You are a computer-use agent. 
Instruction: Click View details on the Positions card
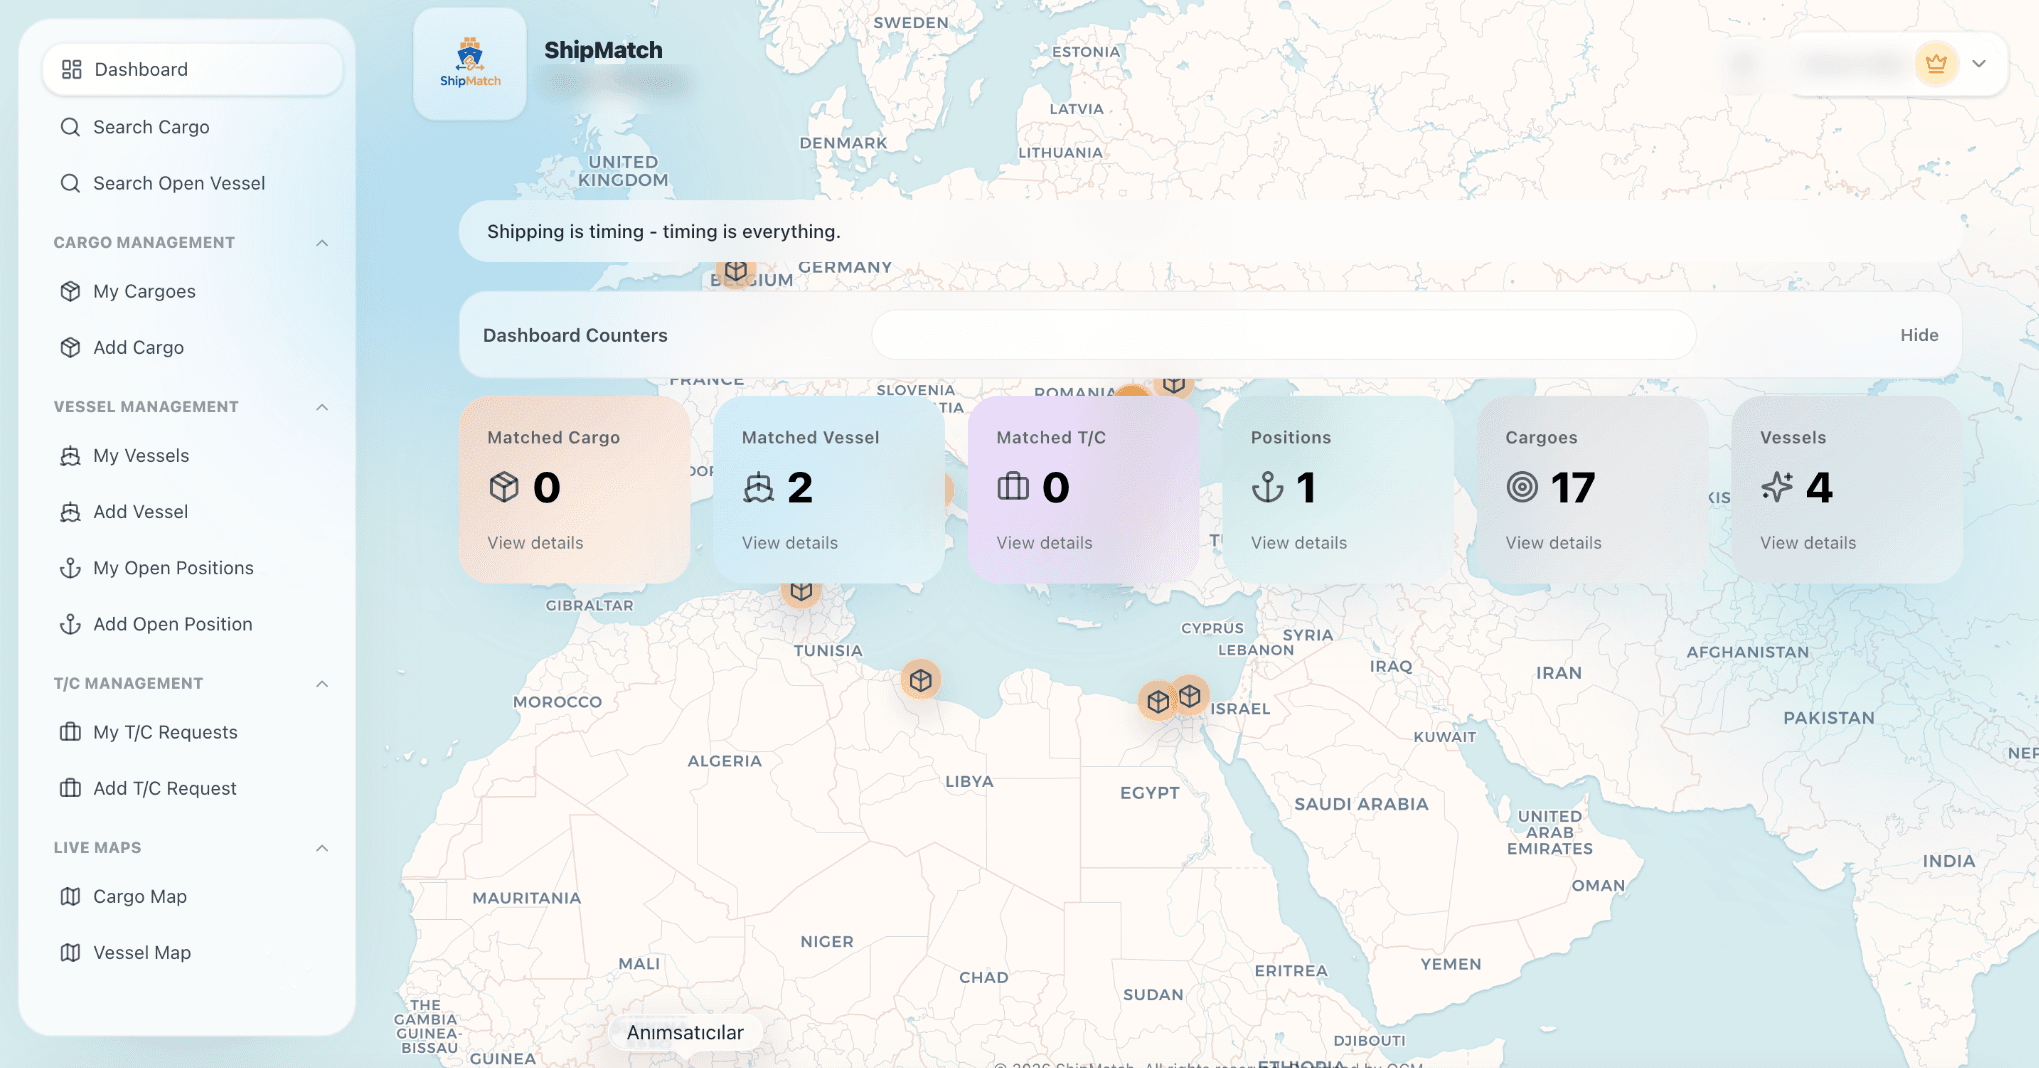tap(1298, 542)
